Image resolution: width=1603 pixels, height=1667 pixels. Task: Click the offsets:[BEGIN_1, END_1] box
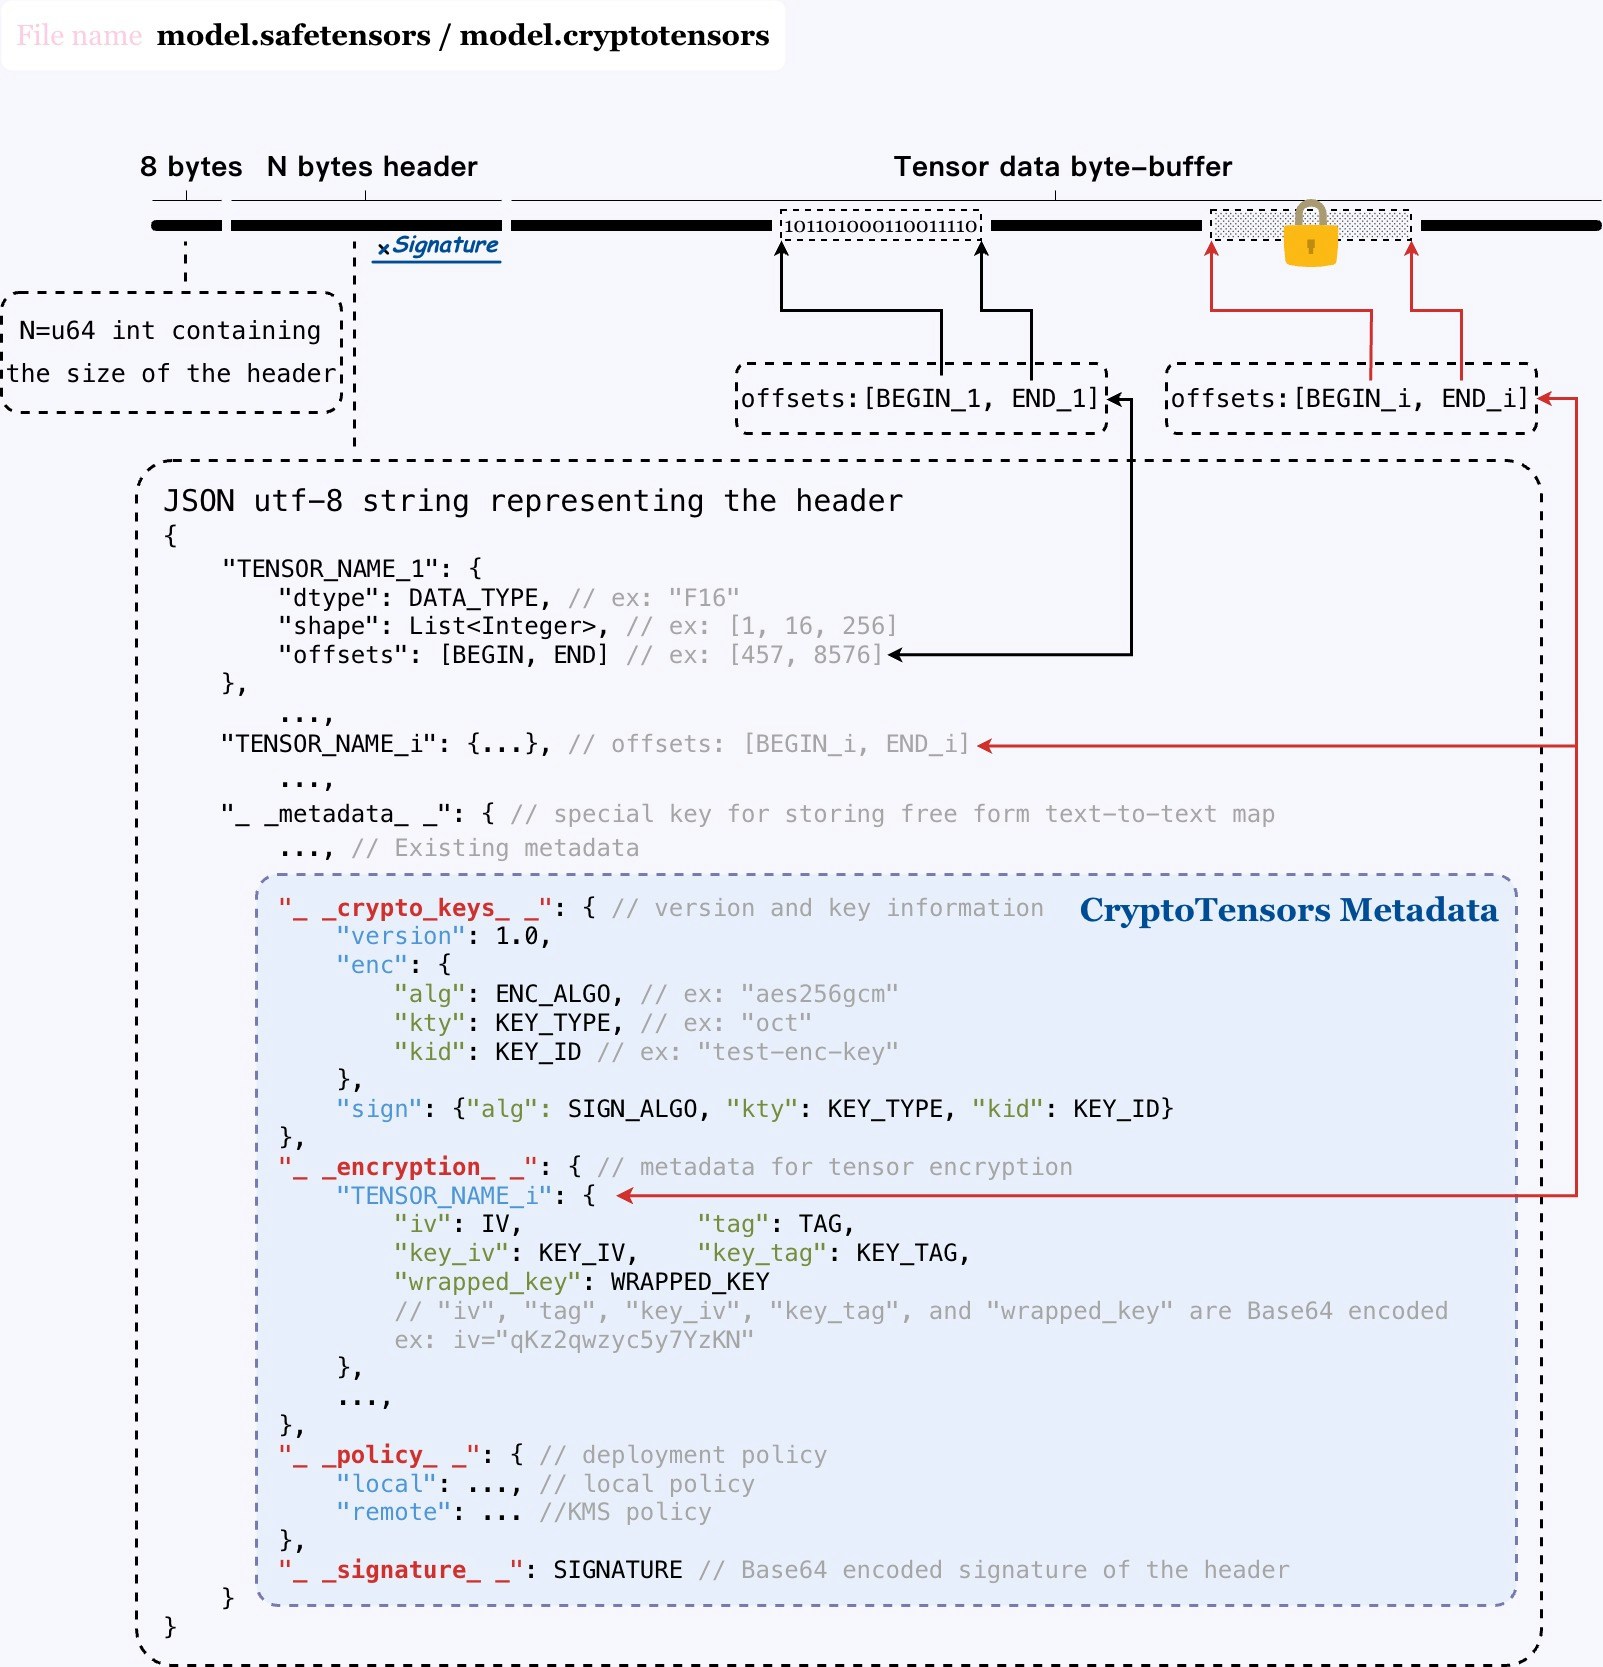pyautogui.click(x=921, y=398)
